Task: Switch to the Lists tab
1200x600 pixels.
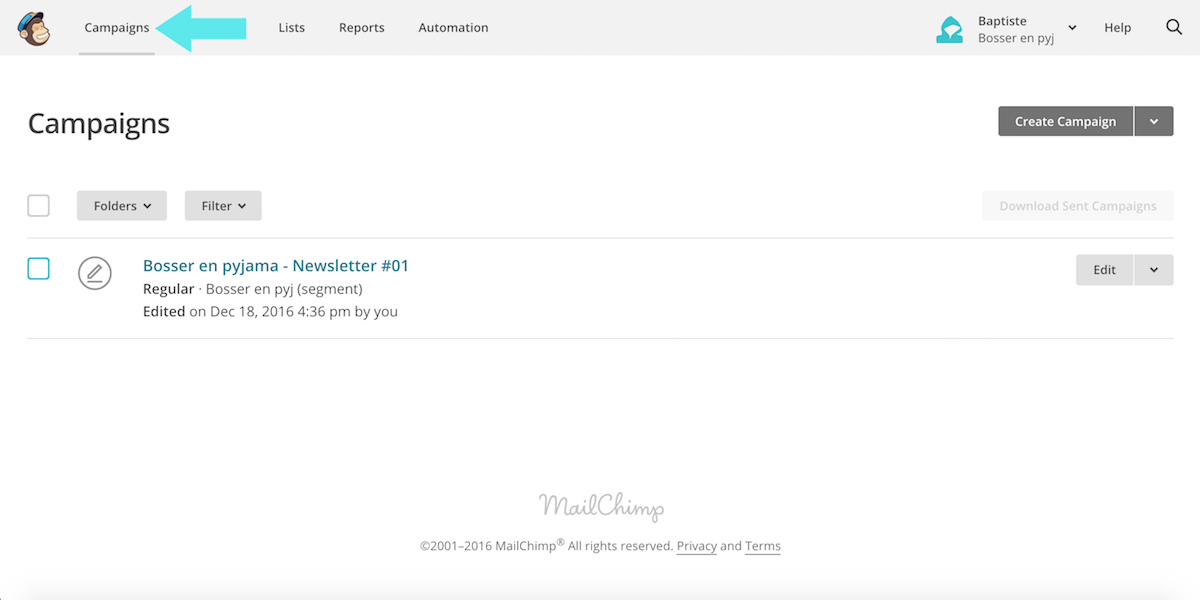Action: point(292,28)
